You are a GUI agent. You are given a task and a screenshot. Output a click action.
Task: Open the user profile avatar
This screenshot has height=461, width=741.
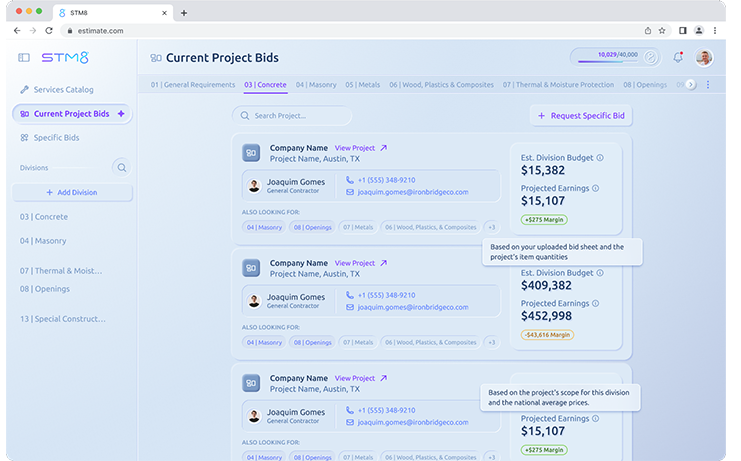pos(704,57)
